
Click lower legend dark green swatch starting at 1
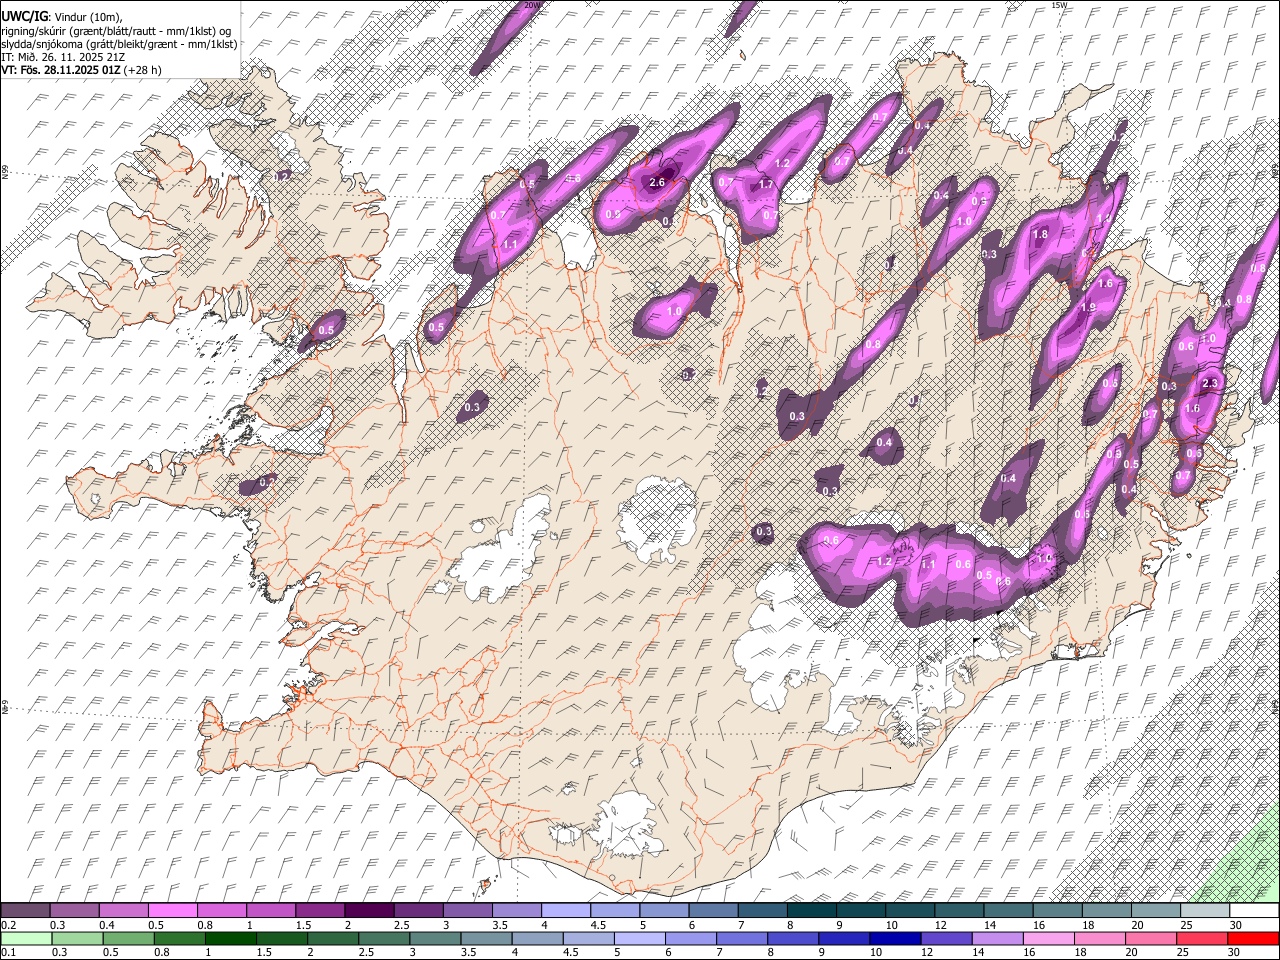[230, 939]
